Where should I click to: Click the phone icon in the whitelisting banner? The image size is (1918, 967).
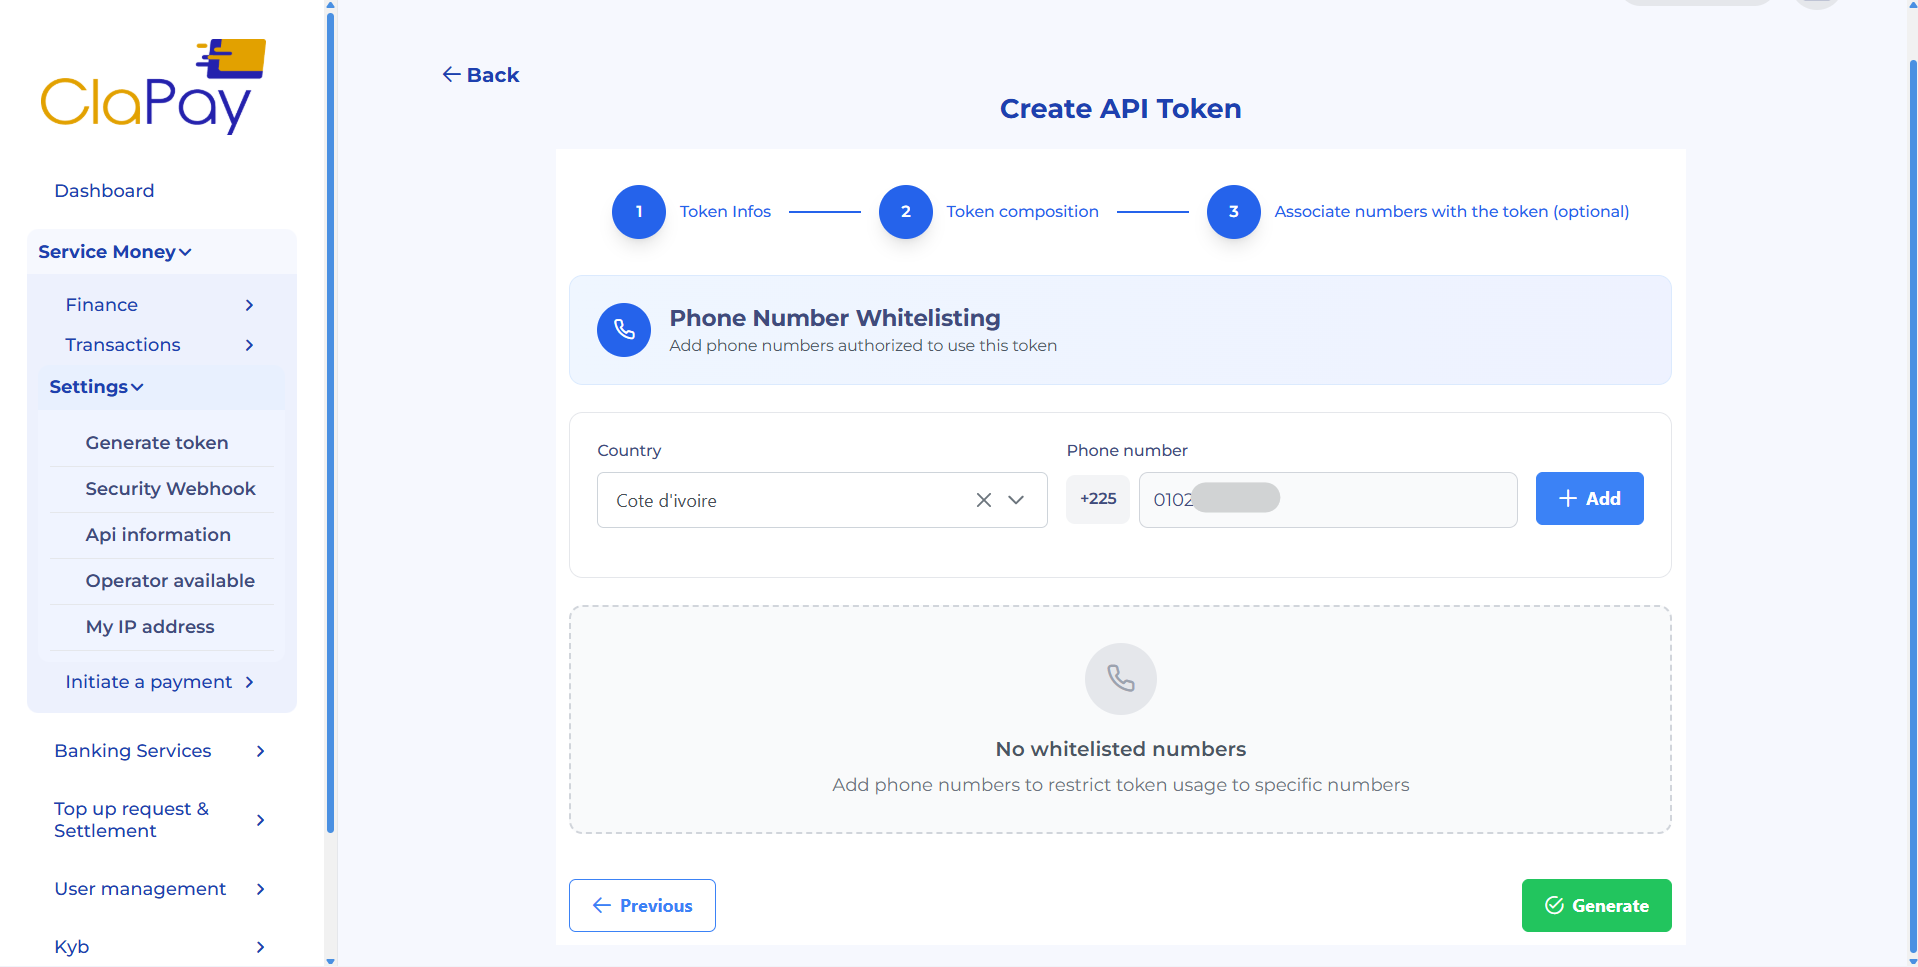623,330
